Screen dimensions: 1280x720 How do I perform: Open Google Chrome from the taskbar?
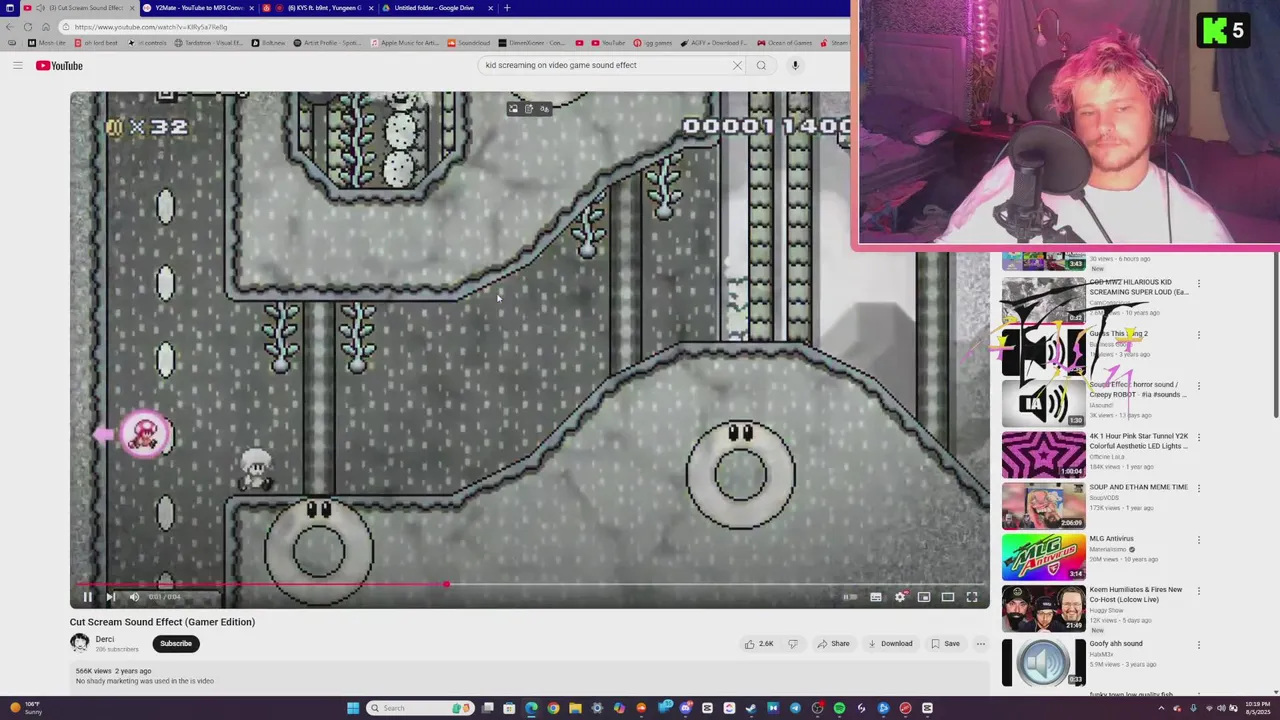point(553,708)
